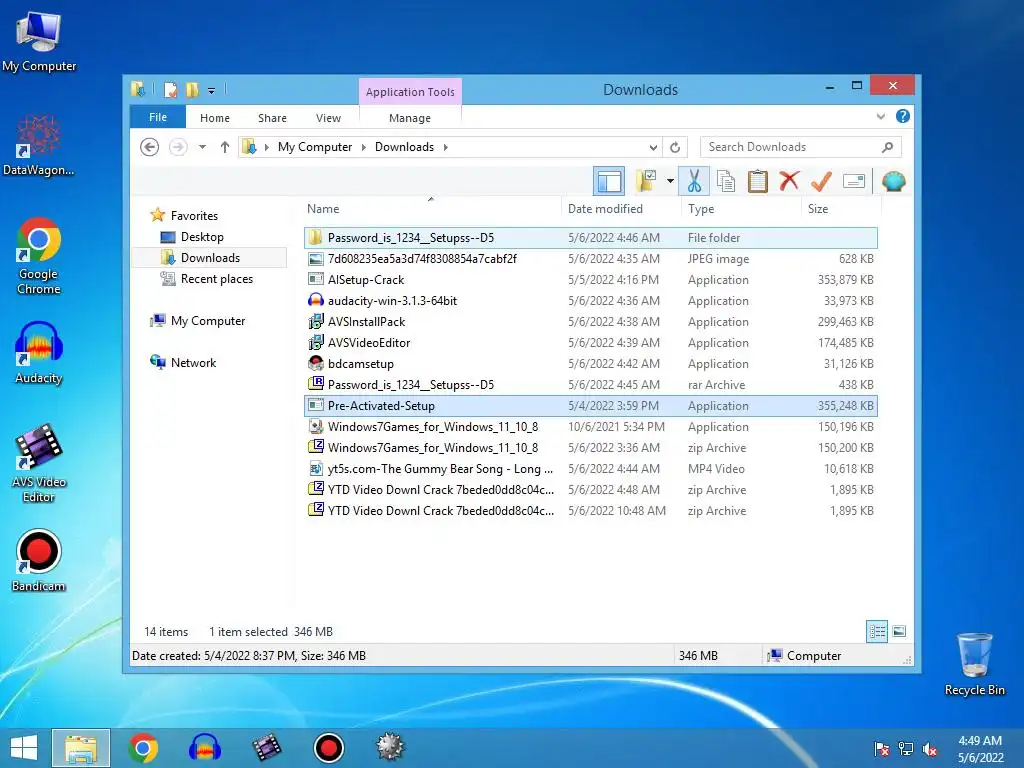
Task: Click the blue shell globe toolbar icon
Action: (x=893, y=181)
